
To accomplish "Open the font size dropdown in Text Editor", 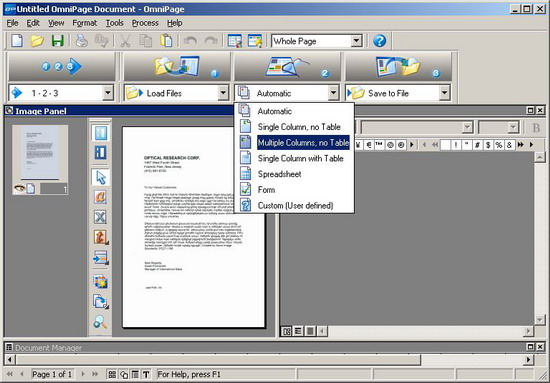I will click(513, 127).
